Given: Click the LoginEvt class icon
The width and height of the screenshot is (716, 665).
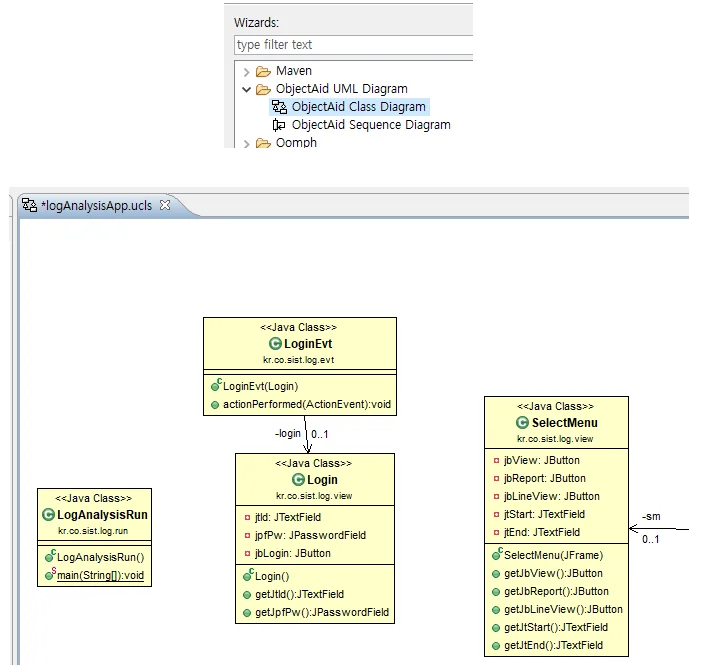Looking at the screenshot, I should click(275, 343).
